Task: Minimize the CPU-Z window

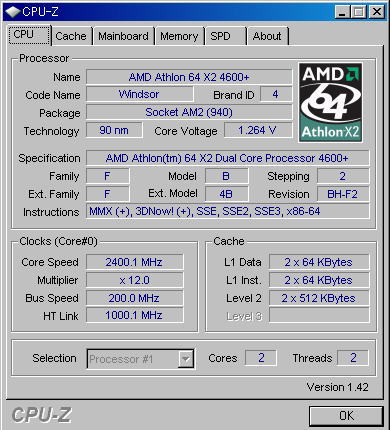Action: (x=342, y=12)
